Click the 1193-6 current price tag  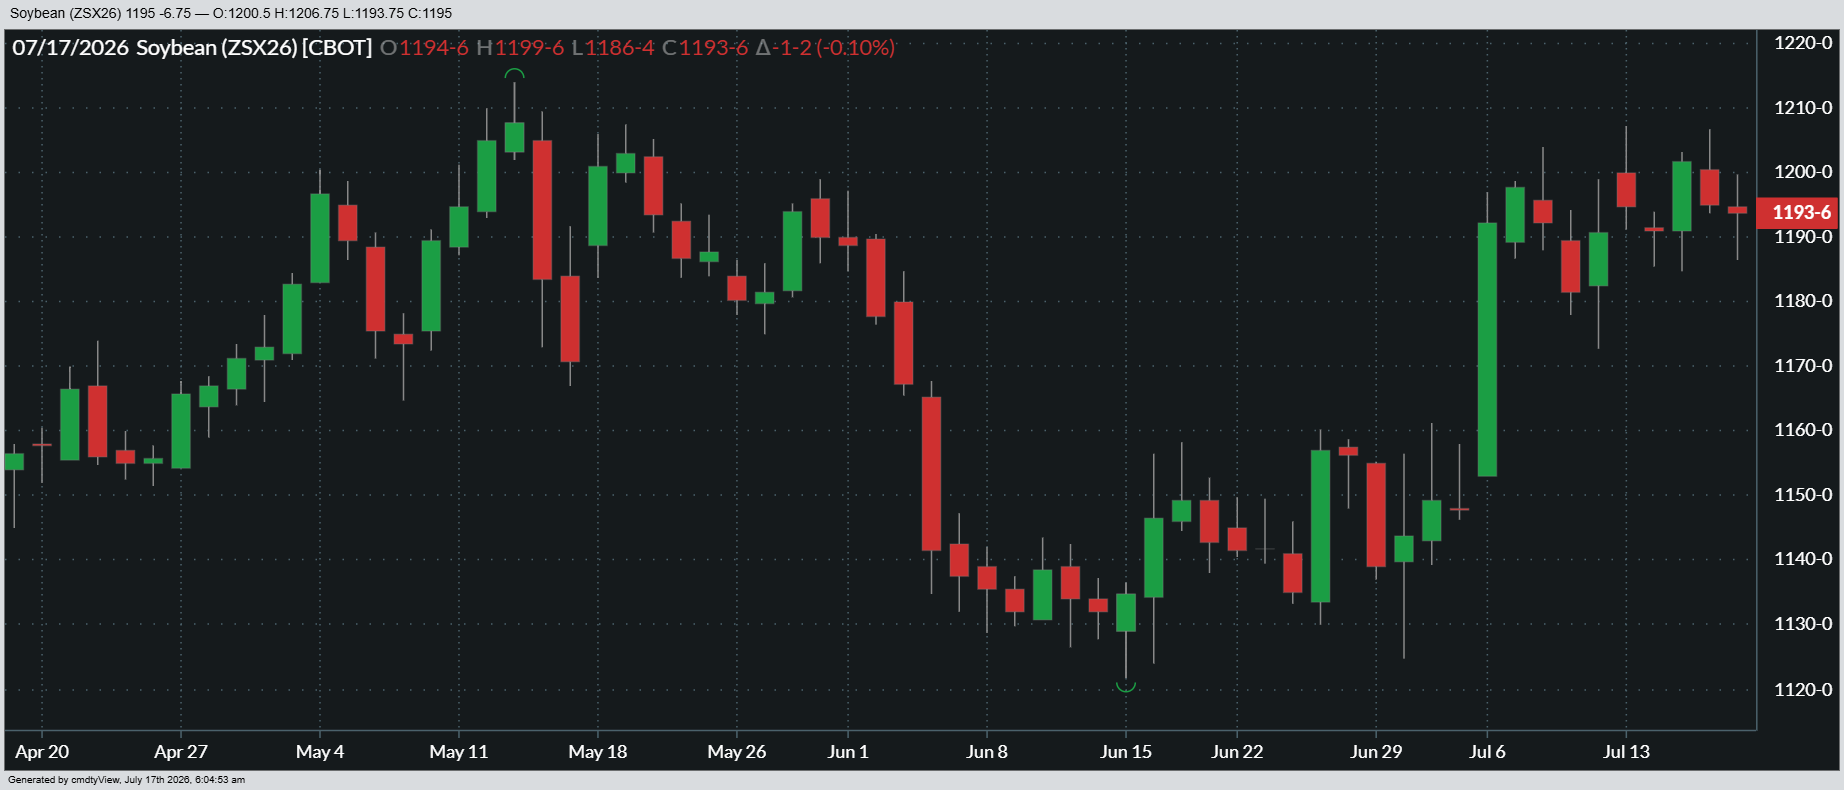[1798, 212]
